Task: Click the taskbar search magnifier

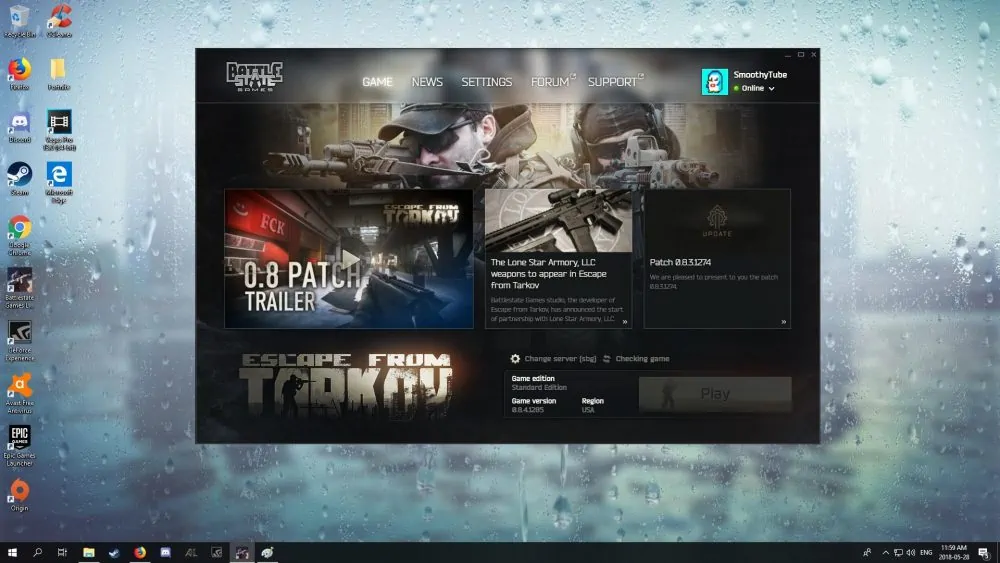Action: (37, 552)
